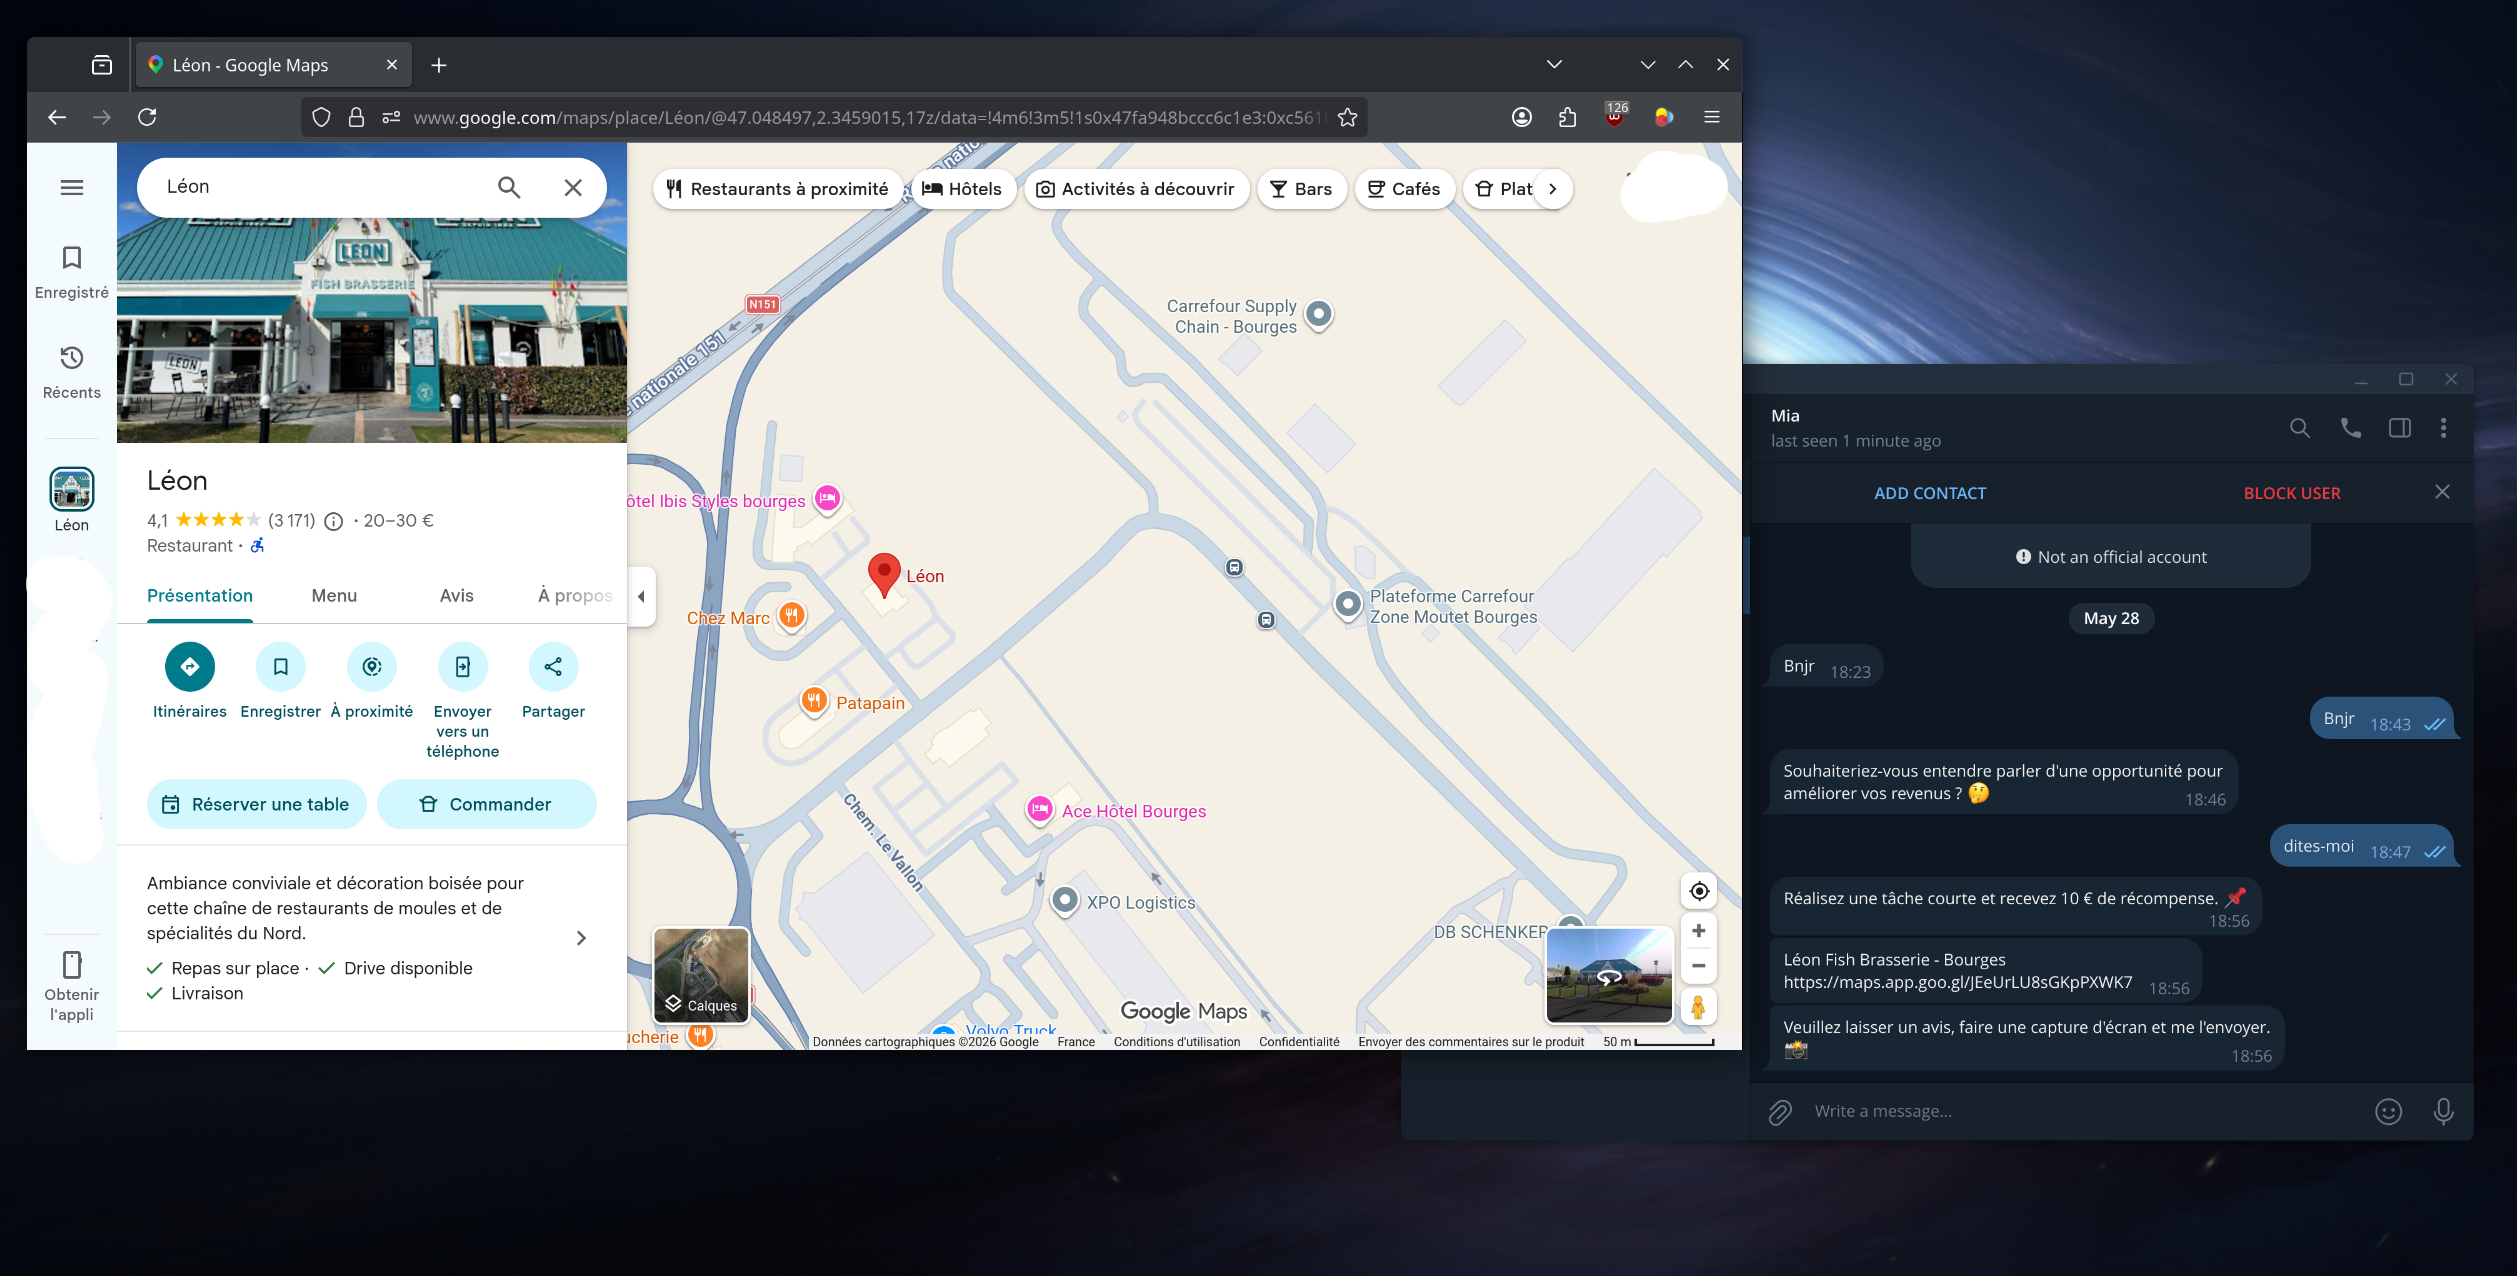Open the Calques layers thumbnail
The image size is (2517, 1276).
tap(701, 975)
